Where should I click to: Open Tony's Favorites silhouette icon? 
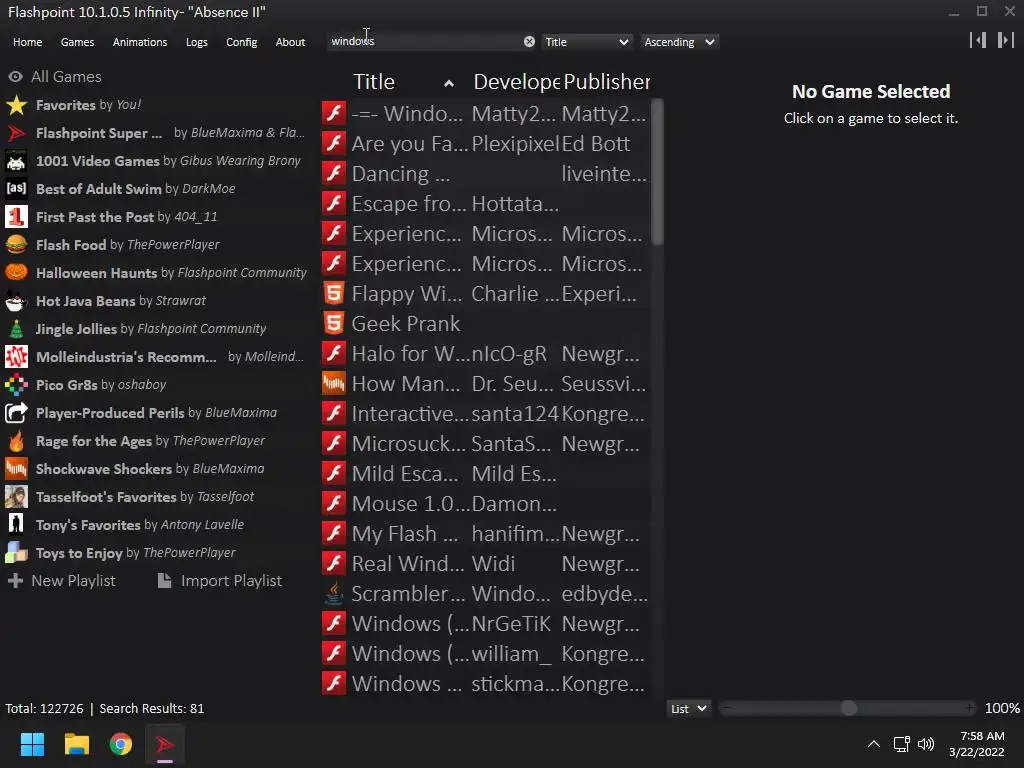point(16,525)
